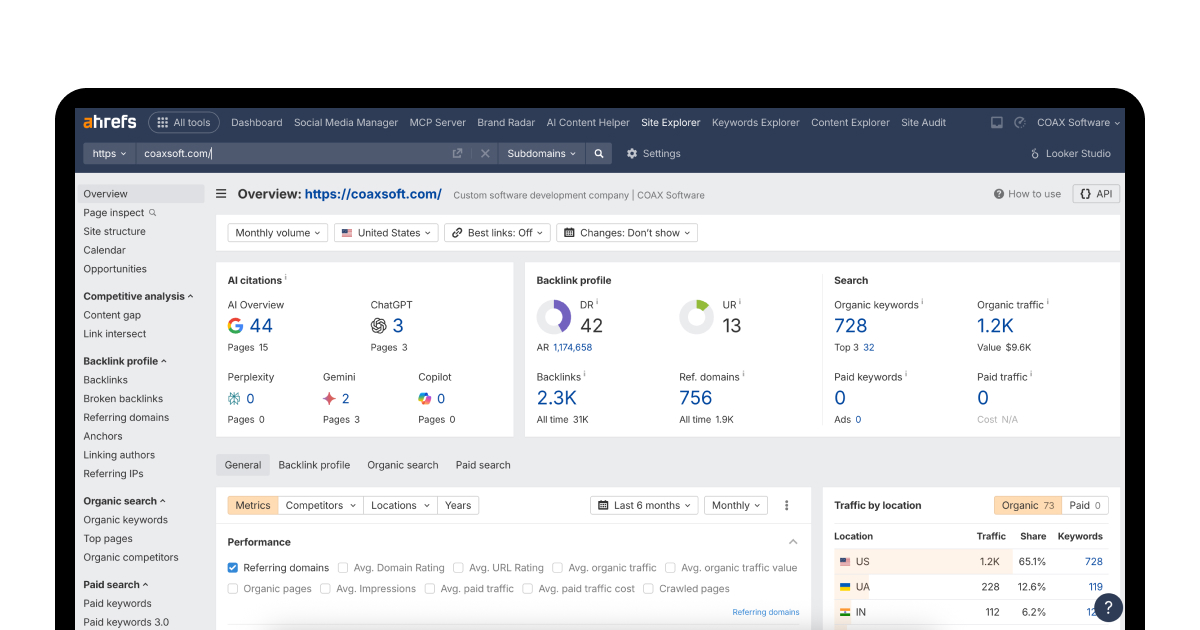Viewport: 1200px width, 630px height.
Task: Open Keywords Explorer in top menu
Action: (x=756, y=122)
